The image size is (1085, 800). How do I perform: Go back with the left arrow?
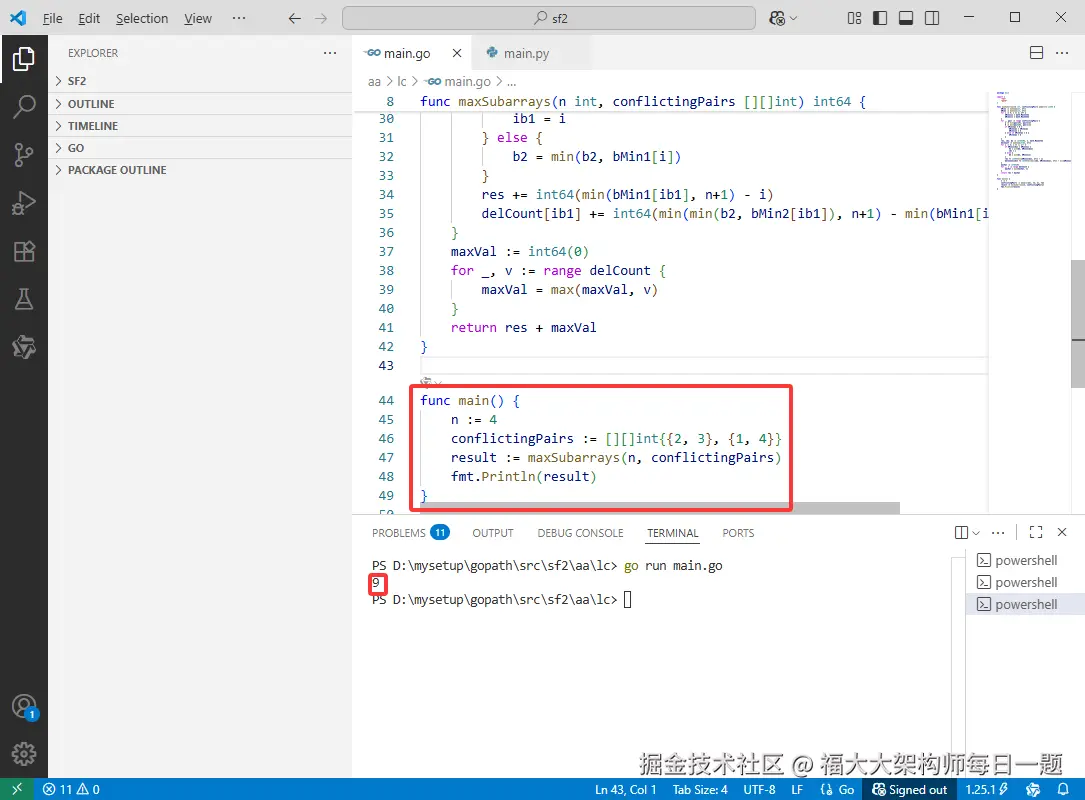[295, 18]
